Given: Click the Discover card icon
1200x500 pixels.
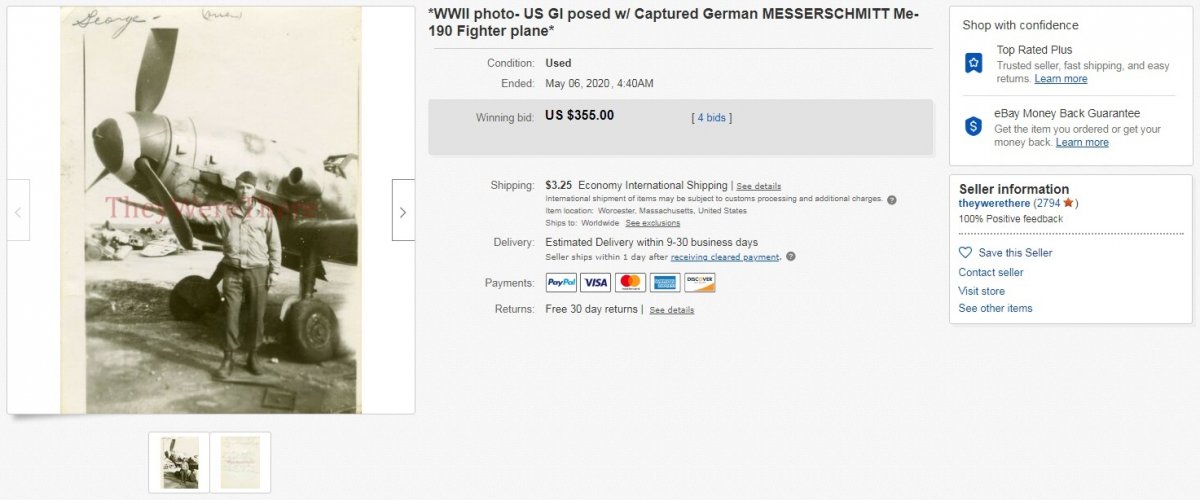Looking at the screenshot, I should (x=700, y=283).
